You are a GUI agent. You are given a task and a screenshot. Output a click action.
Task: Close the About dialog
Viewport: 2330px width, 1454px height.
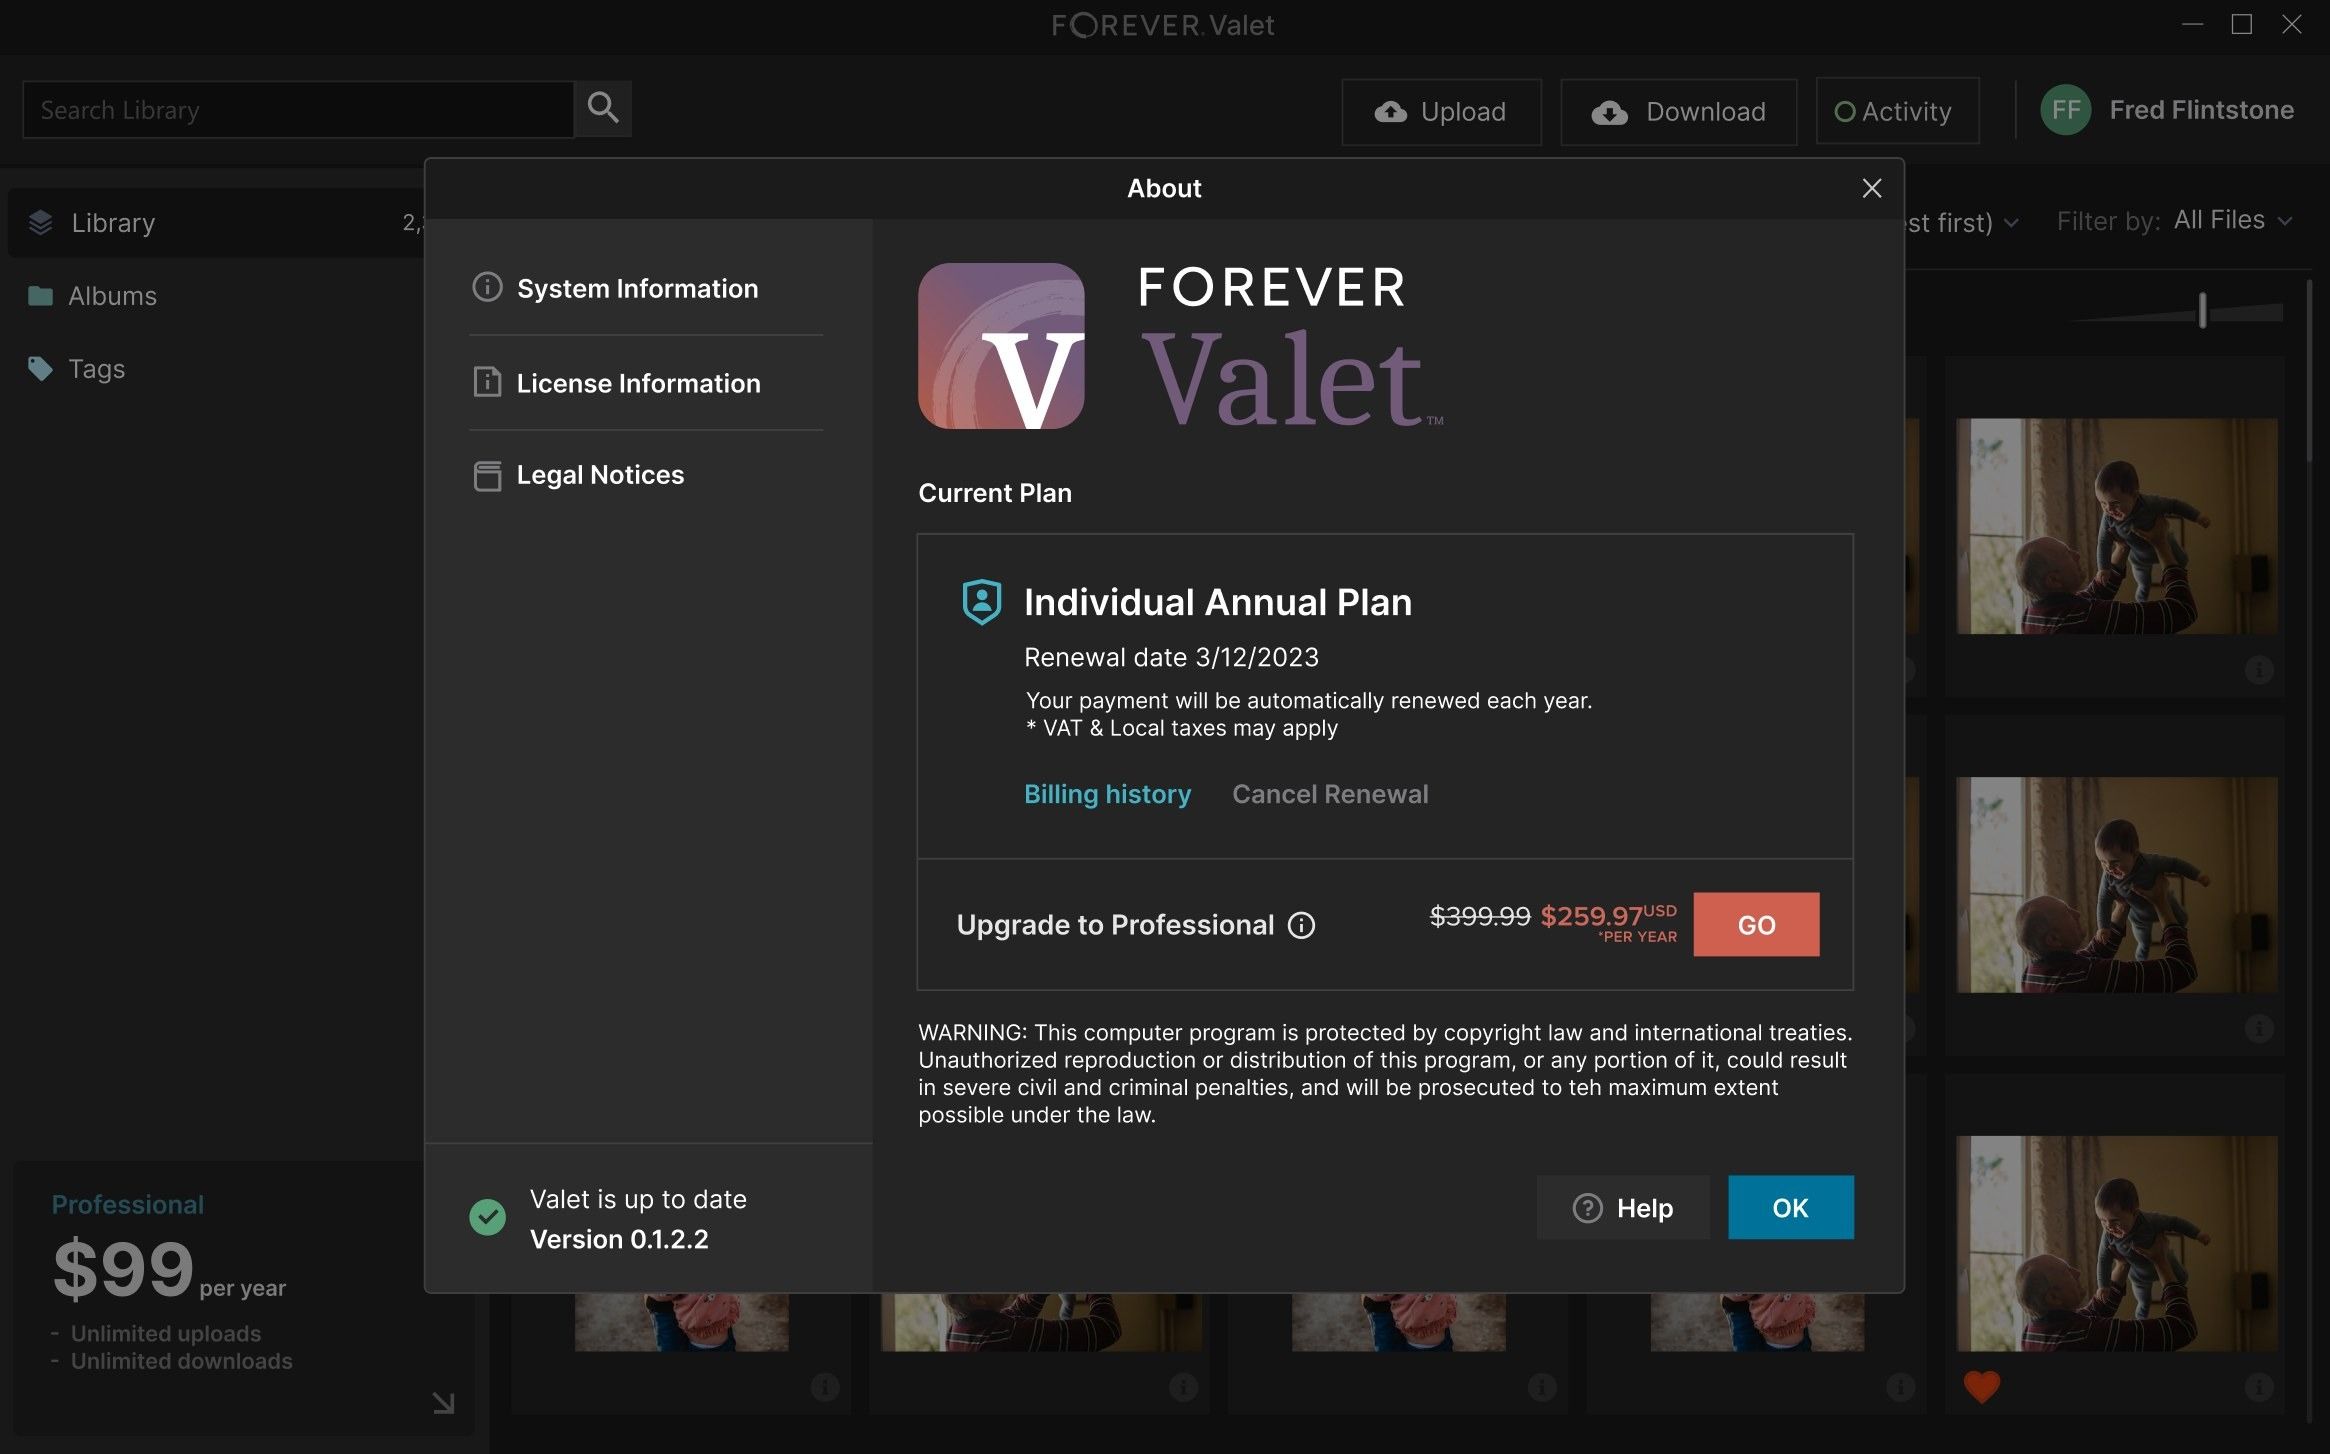[1872, 188]
